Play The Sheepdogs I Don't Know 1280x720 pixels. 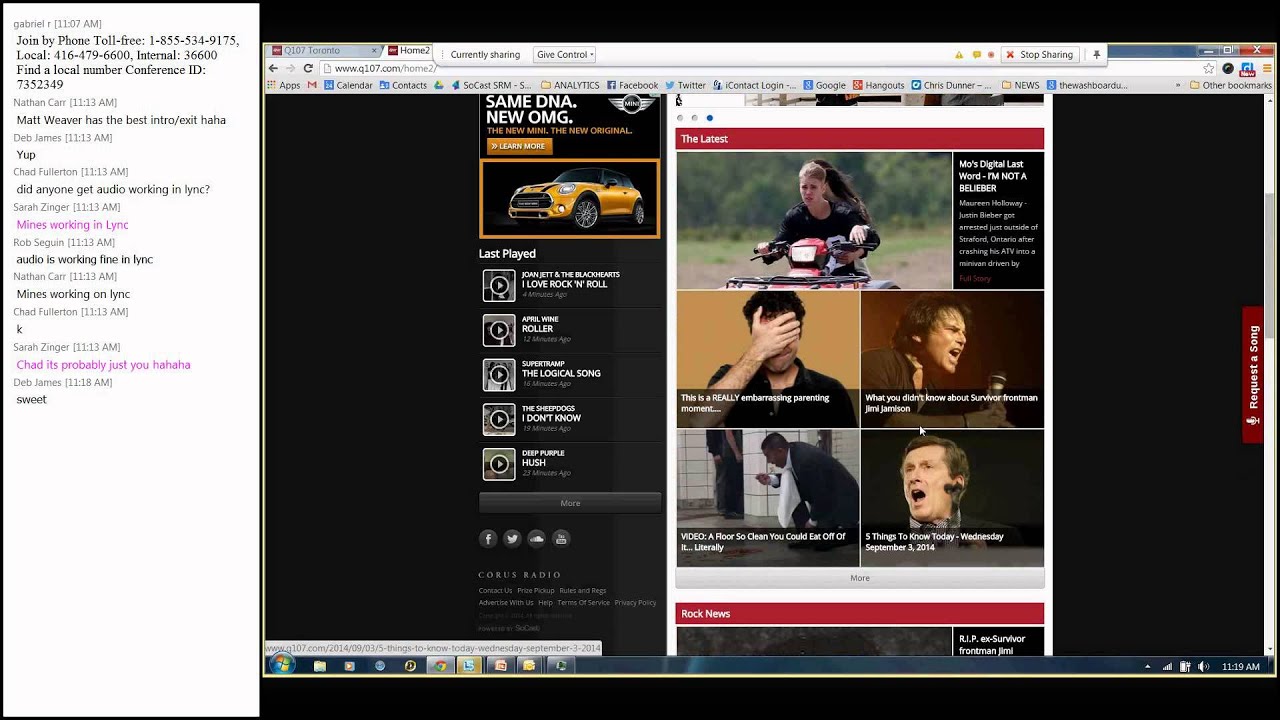[x=499, y=419]
